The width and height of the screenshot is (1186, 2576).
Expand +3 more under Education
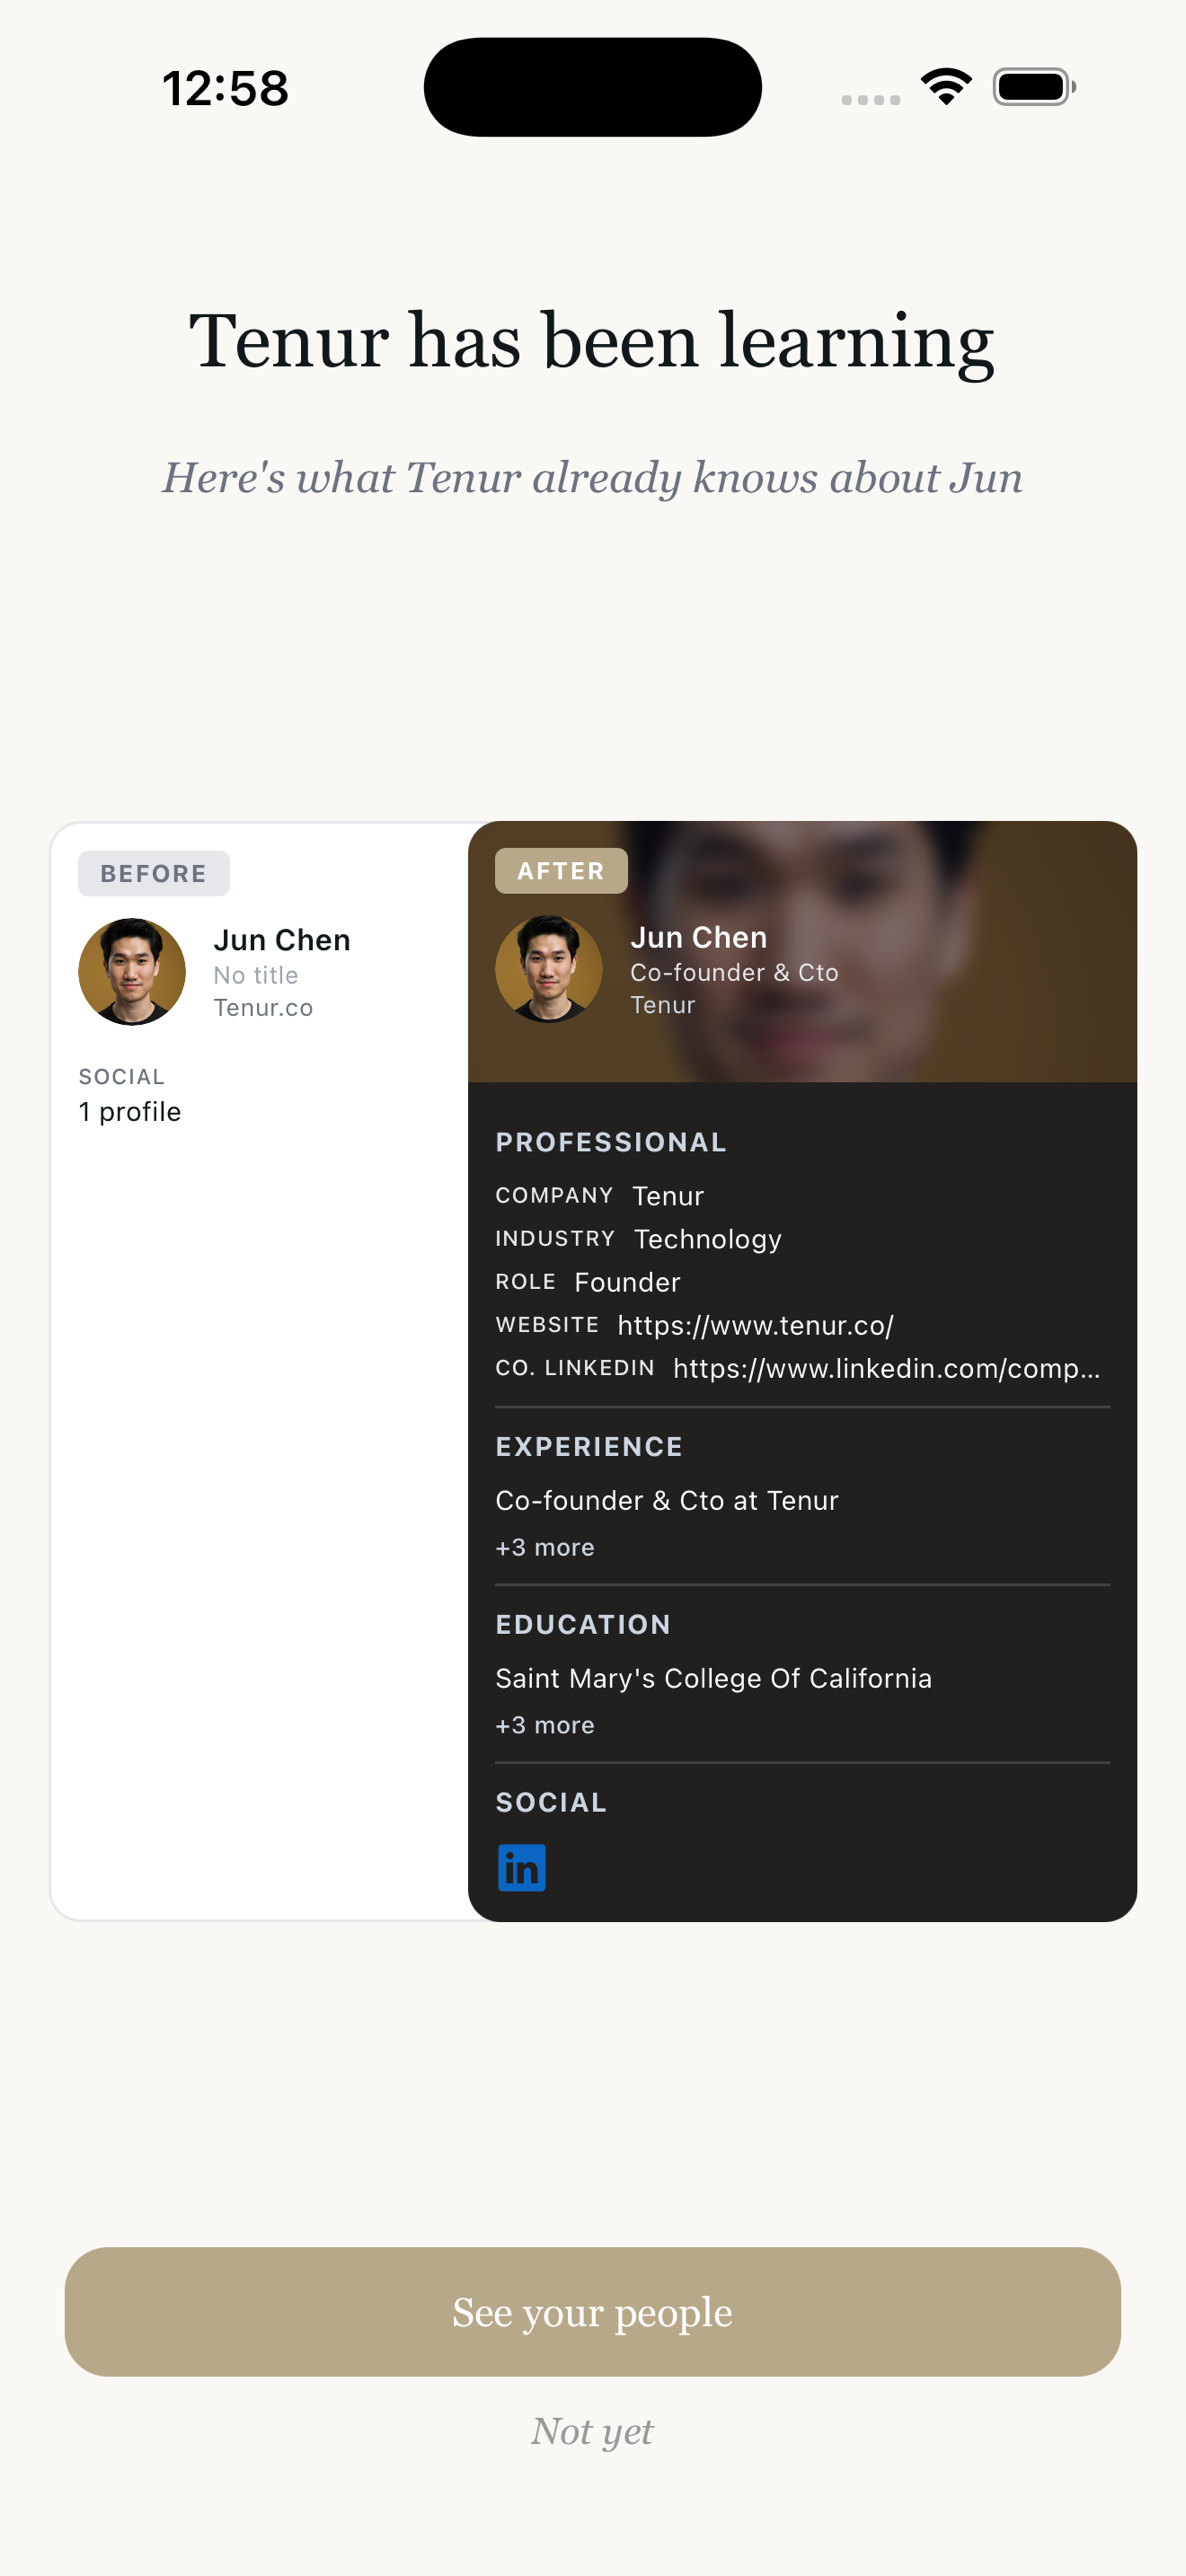[x=545, y=1725]
